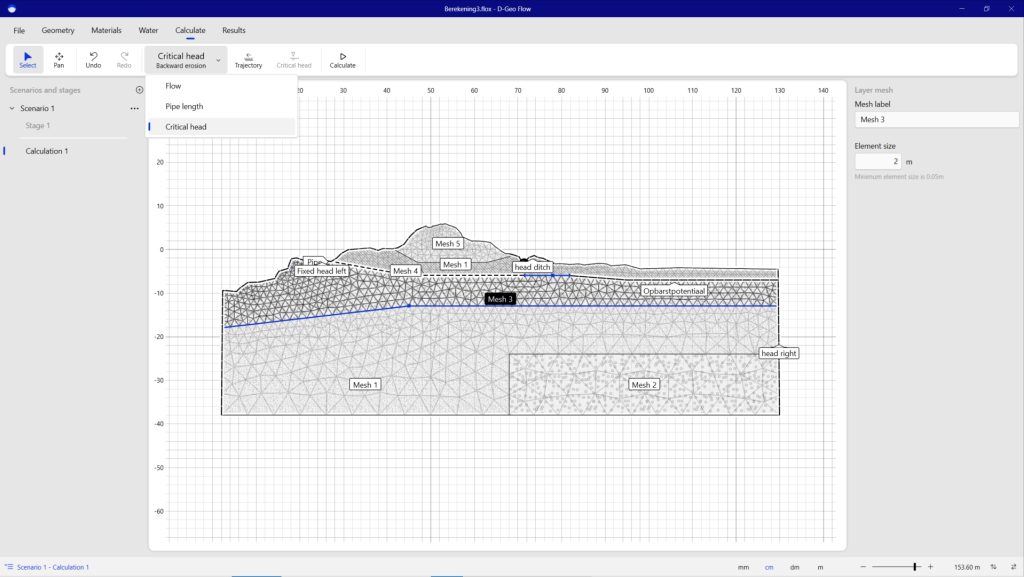The height and width of the screenshot is (577, 1024).
Task: Set display units to dm
Action: [794, 567]
